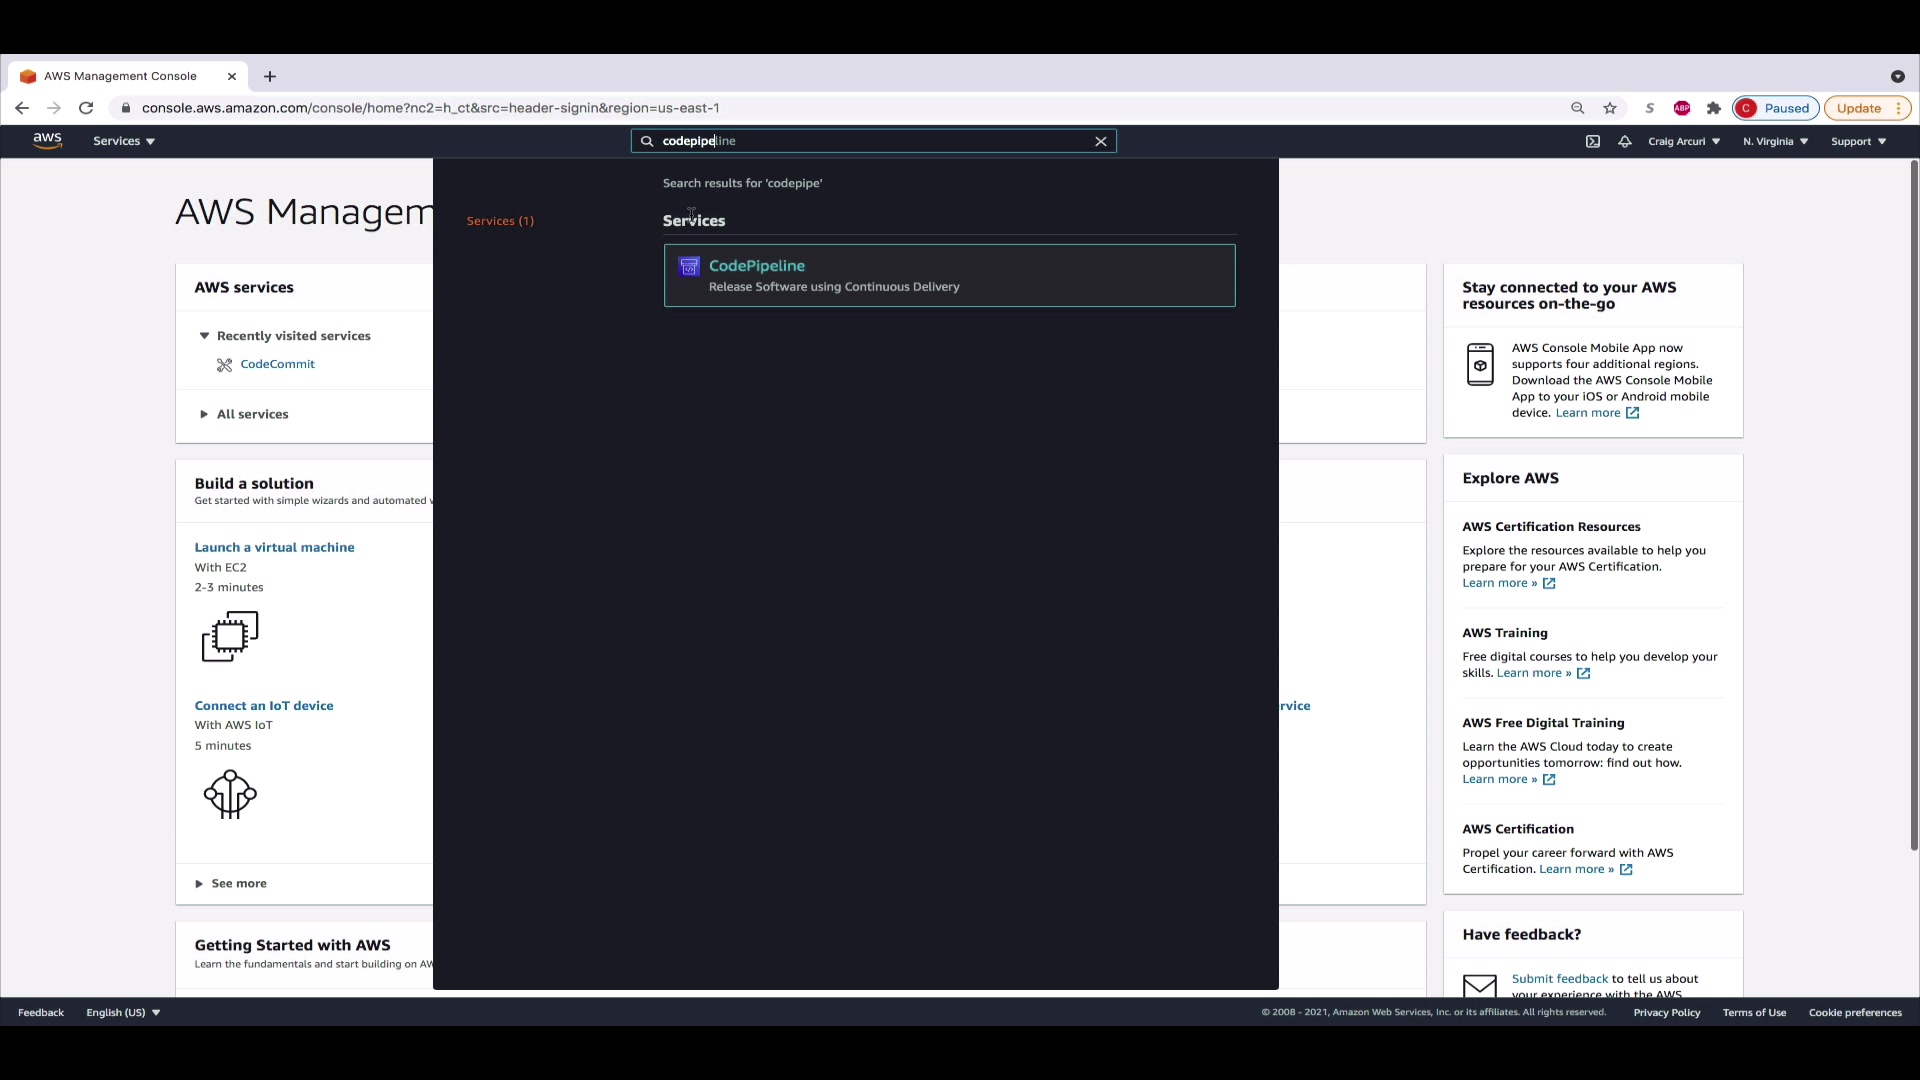Expand the Services dropdown menu
The image size is (1920, 1080).
coord(124,141)
